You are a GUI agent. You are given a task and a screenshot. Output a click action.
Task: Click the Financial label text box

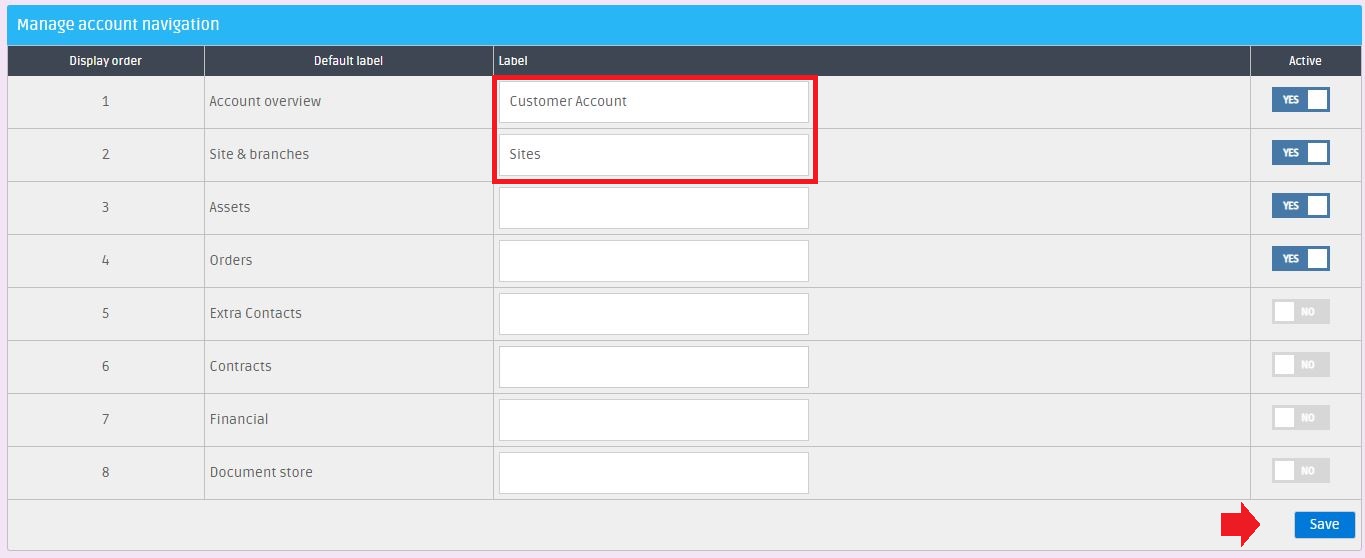click(x=653, y=419)
